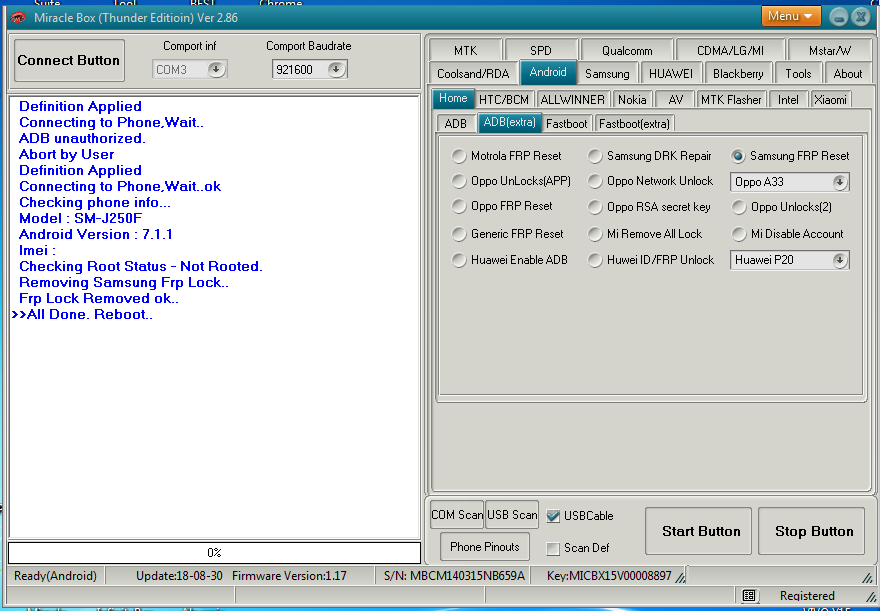This screenshot has width=880, height=611.
Task: Minimize the Miracle Box window
Action: [839, 17]
